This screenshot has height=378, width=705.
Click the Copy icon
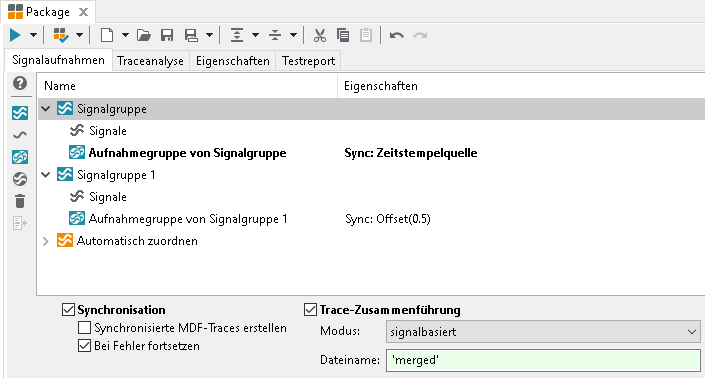pos(343,35)
